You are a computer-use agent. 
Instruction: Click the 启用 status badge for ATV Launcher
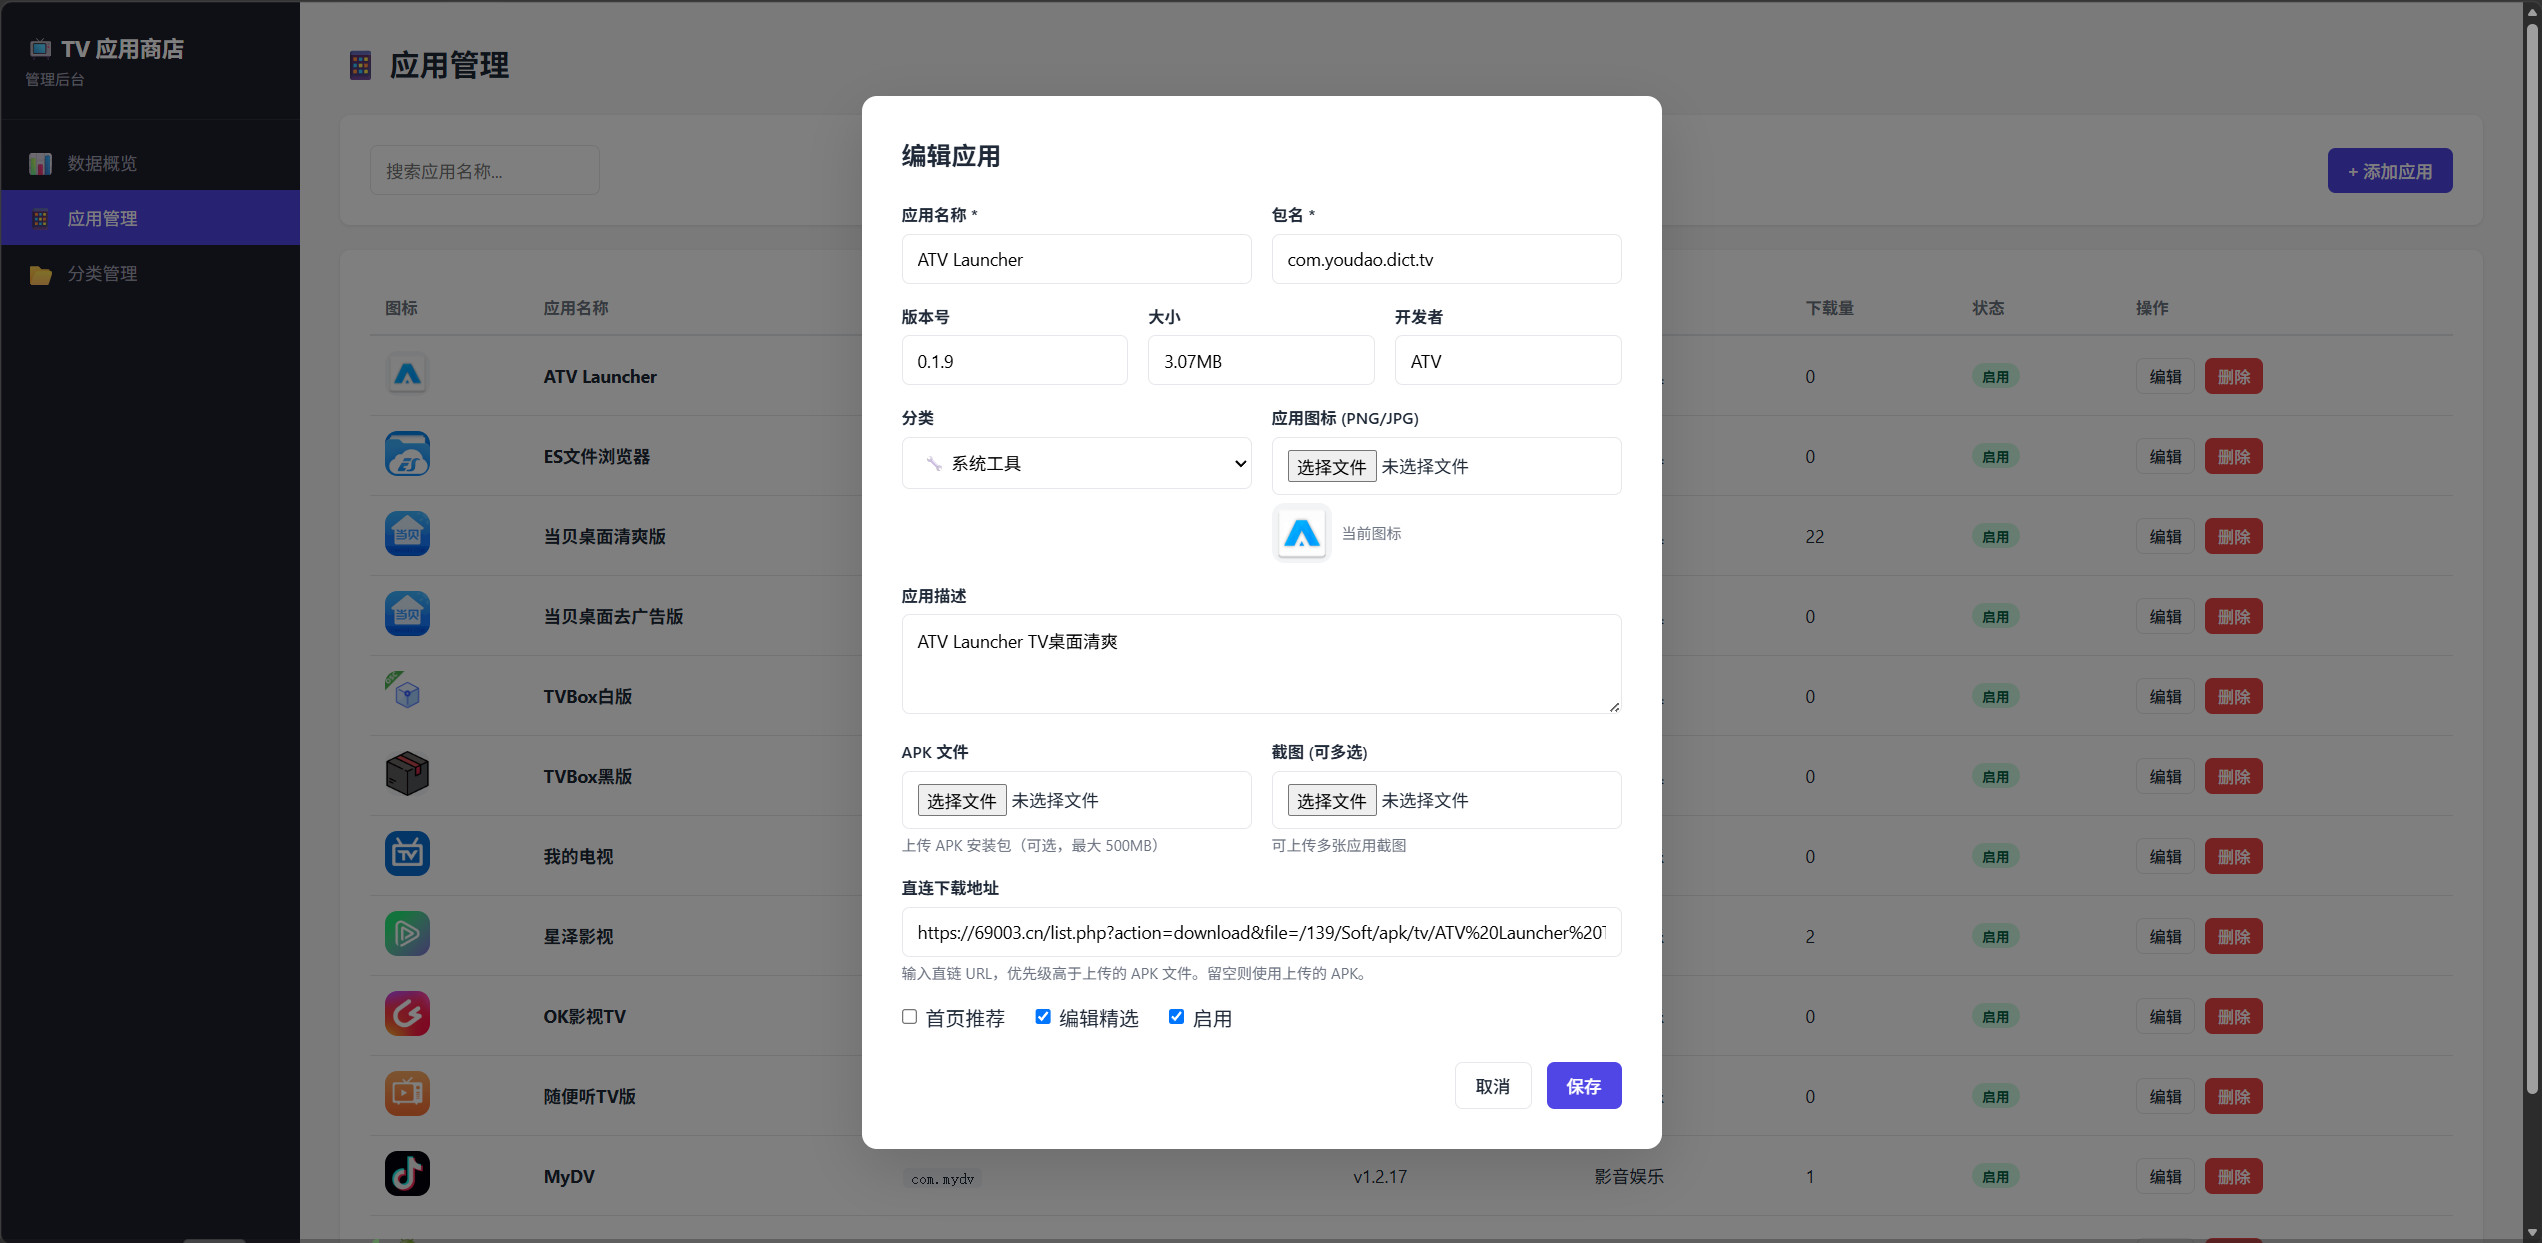point(1996,376)
